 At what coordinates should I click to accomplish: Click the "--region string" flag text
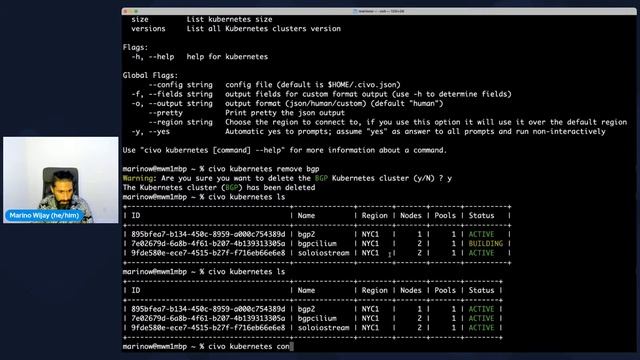pos(180,122)
